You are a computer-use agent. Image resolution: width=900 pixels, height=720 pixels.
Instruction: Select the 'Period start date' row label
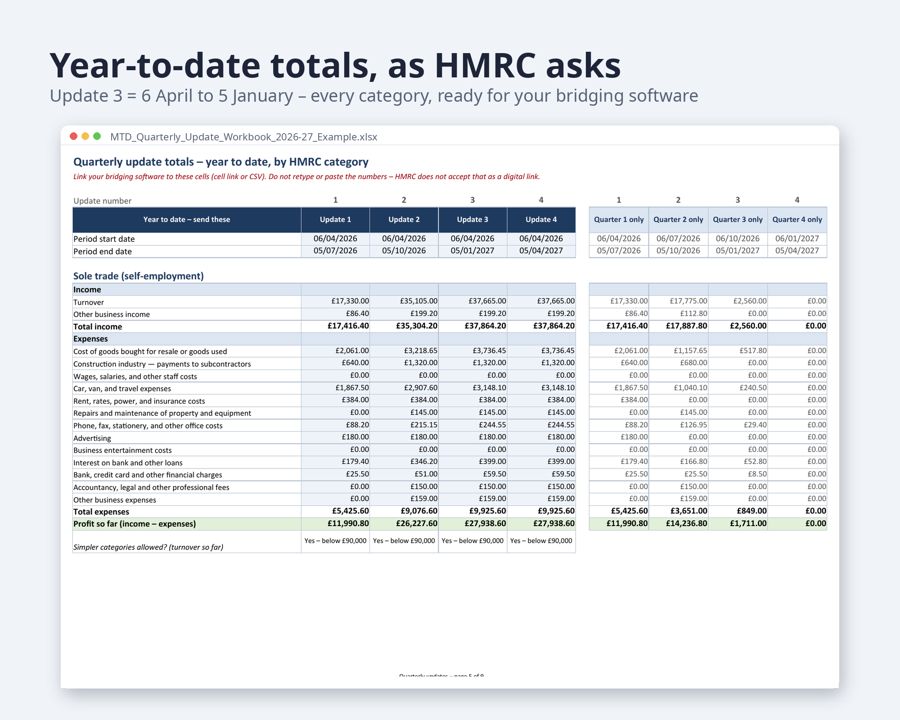click(x=104, y=239)
